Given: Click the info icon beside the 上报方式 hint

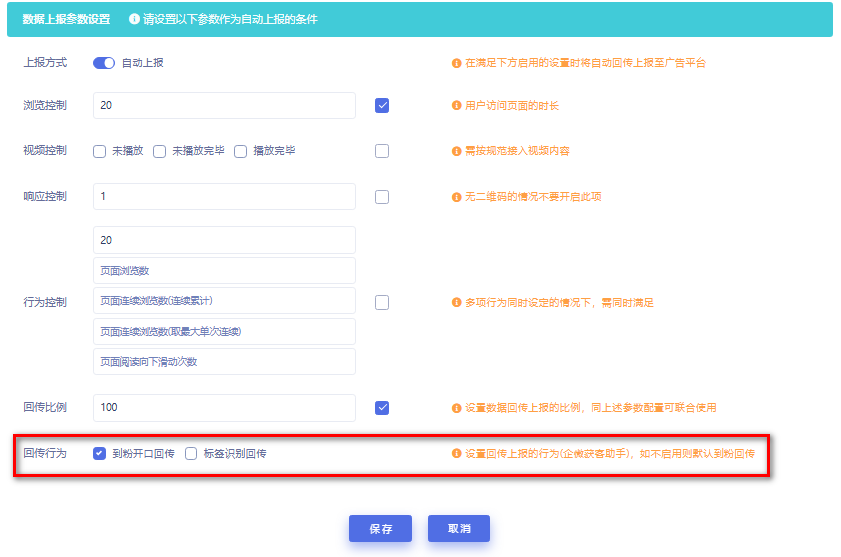Looking at the screenshot, I should [457, 63].
